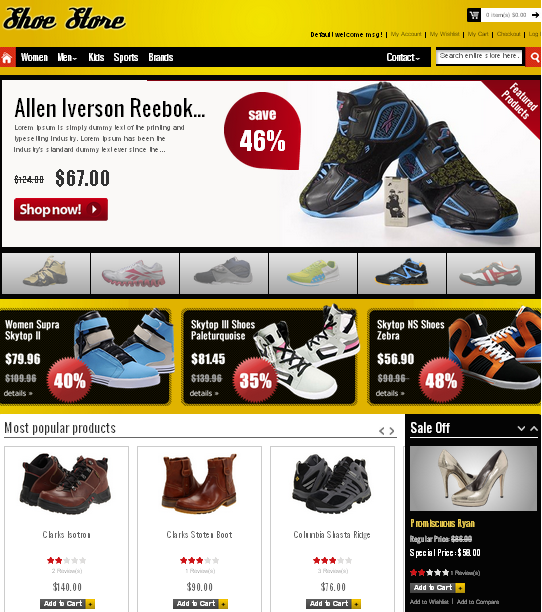The width and height of the screenshot is (542, 612).
Task: Show next popular products arrow
Action: 392,431
